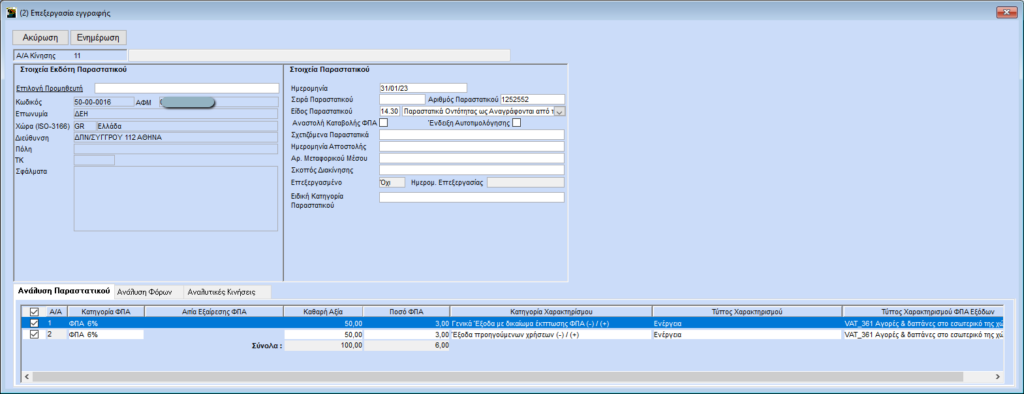Click the Έξοδα προηγούμενων χρήσεων cell
Screen dimensions: 1024x394
(x=551, y=334)
